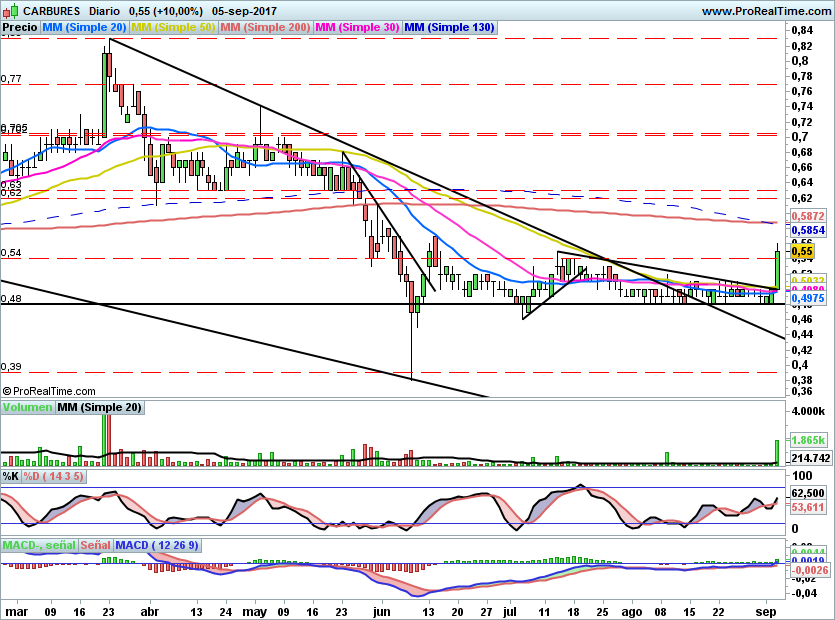
Task: Click the 0,5854 moving average value tag
Action: tap(808, 230)
